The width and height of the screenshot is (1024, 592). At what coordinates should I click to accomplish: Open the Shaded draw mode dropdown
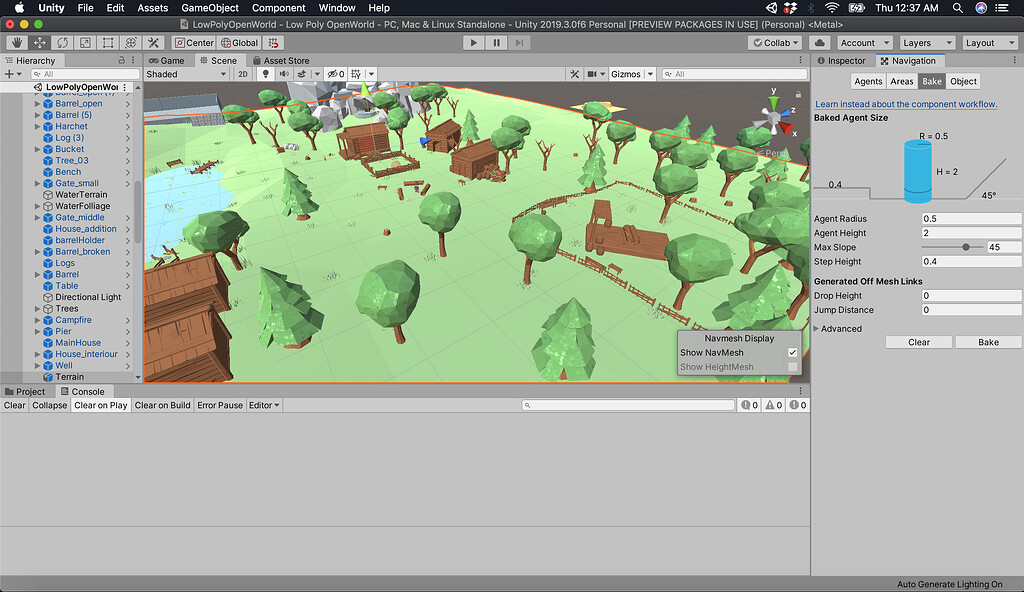click(185, 73)
